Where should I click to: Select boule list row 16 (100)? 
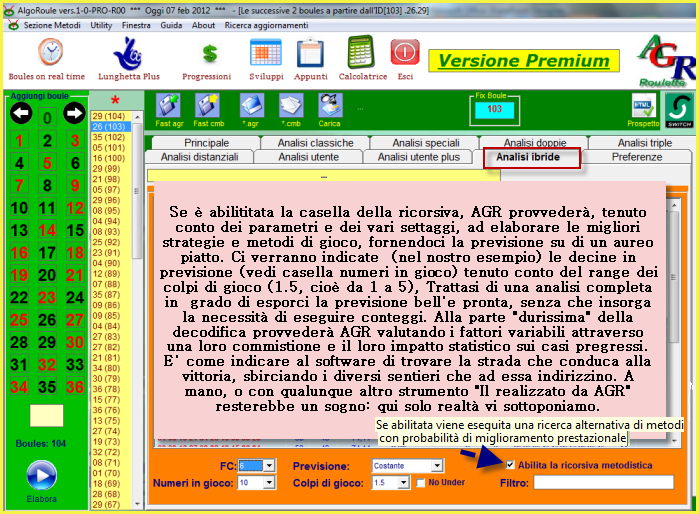click(111, 158)
